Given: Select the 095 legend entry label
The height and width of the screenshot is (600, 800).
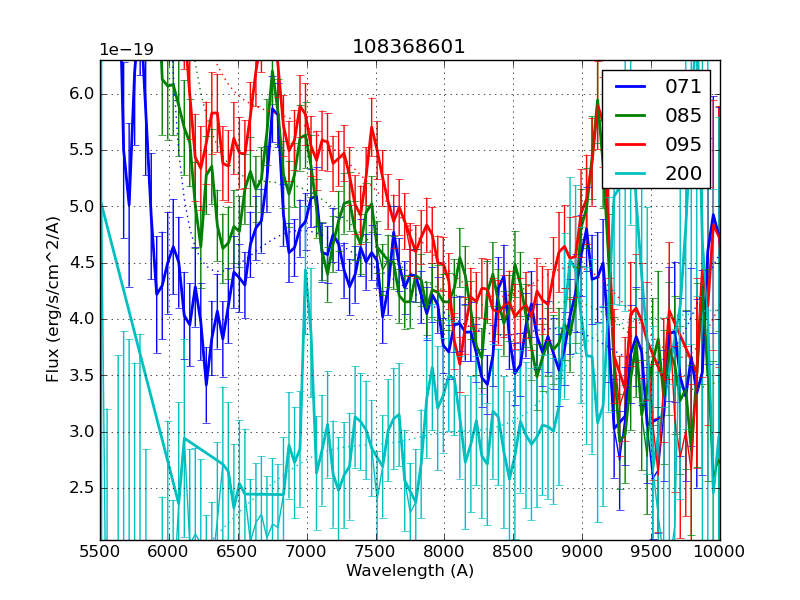Looking at the screenshot, I should pos(685,144).
